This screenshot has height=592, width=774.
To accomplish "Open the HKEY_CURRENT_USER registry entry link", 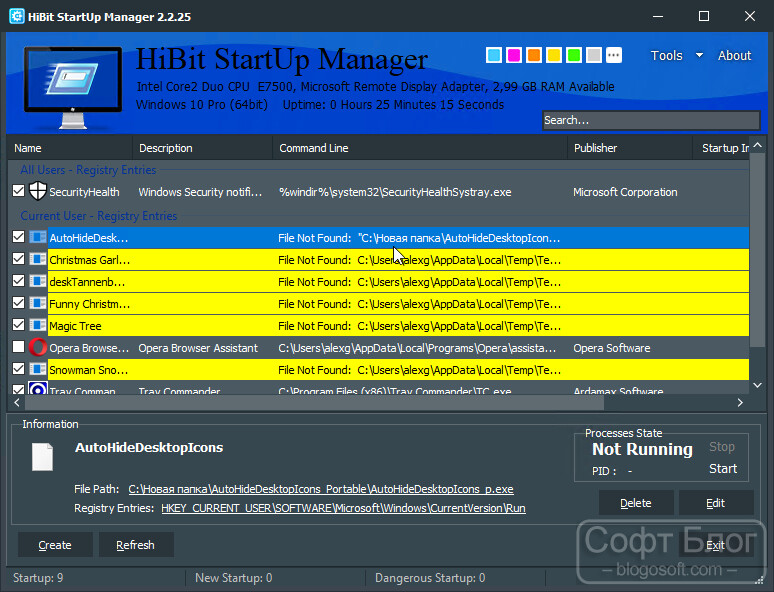I will (344, 508).
